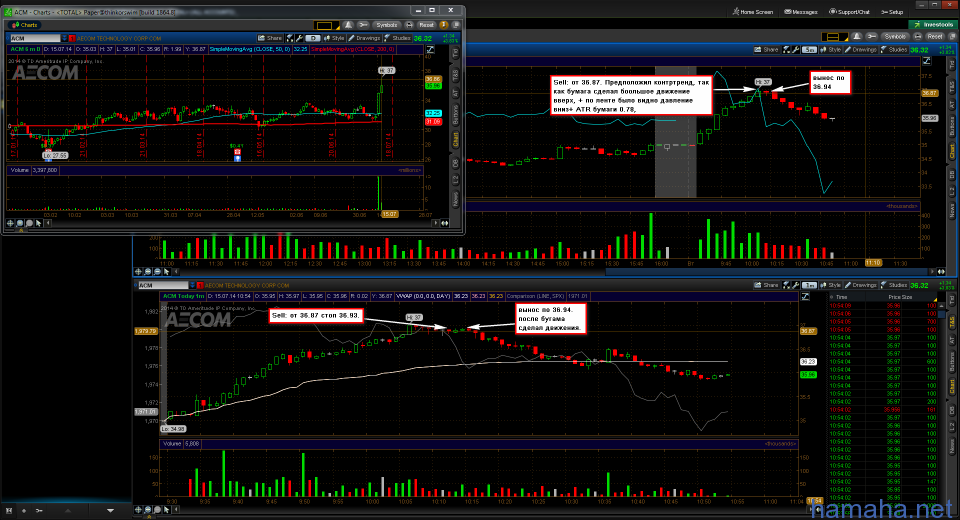The height and width of the screenshot is (520, 960).
Task: Open Messages in the top bar
Action: [x=801, y=12]
